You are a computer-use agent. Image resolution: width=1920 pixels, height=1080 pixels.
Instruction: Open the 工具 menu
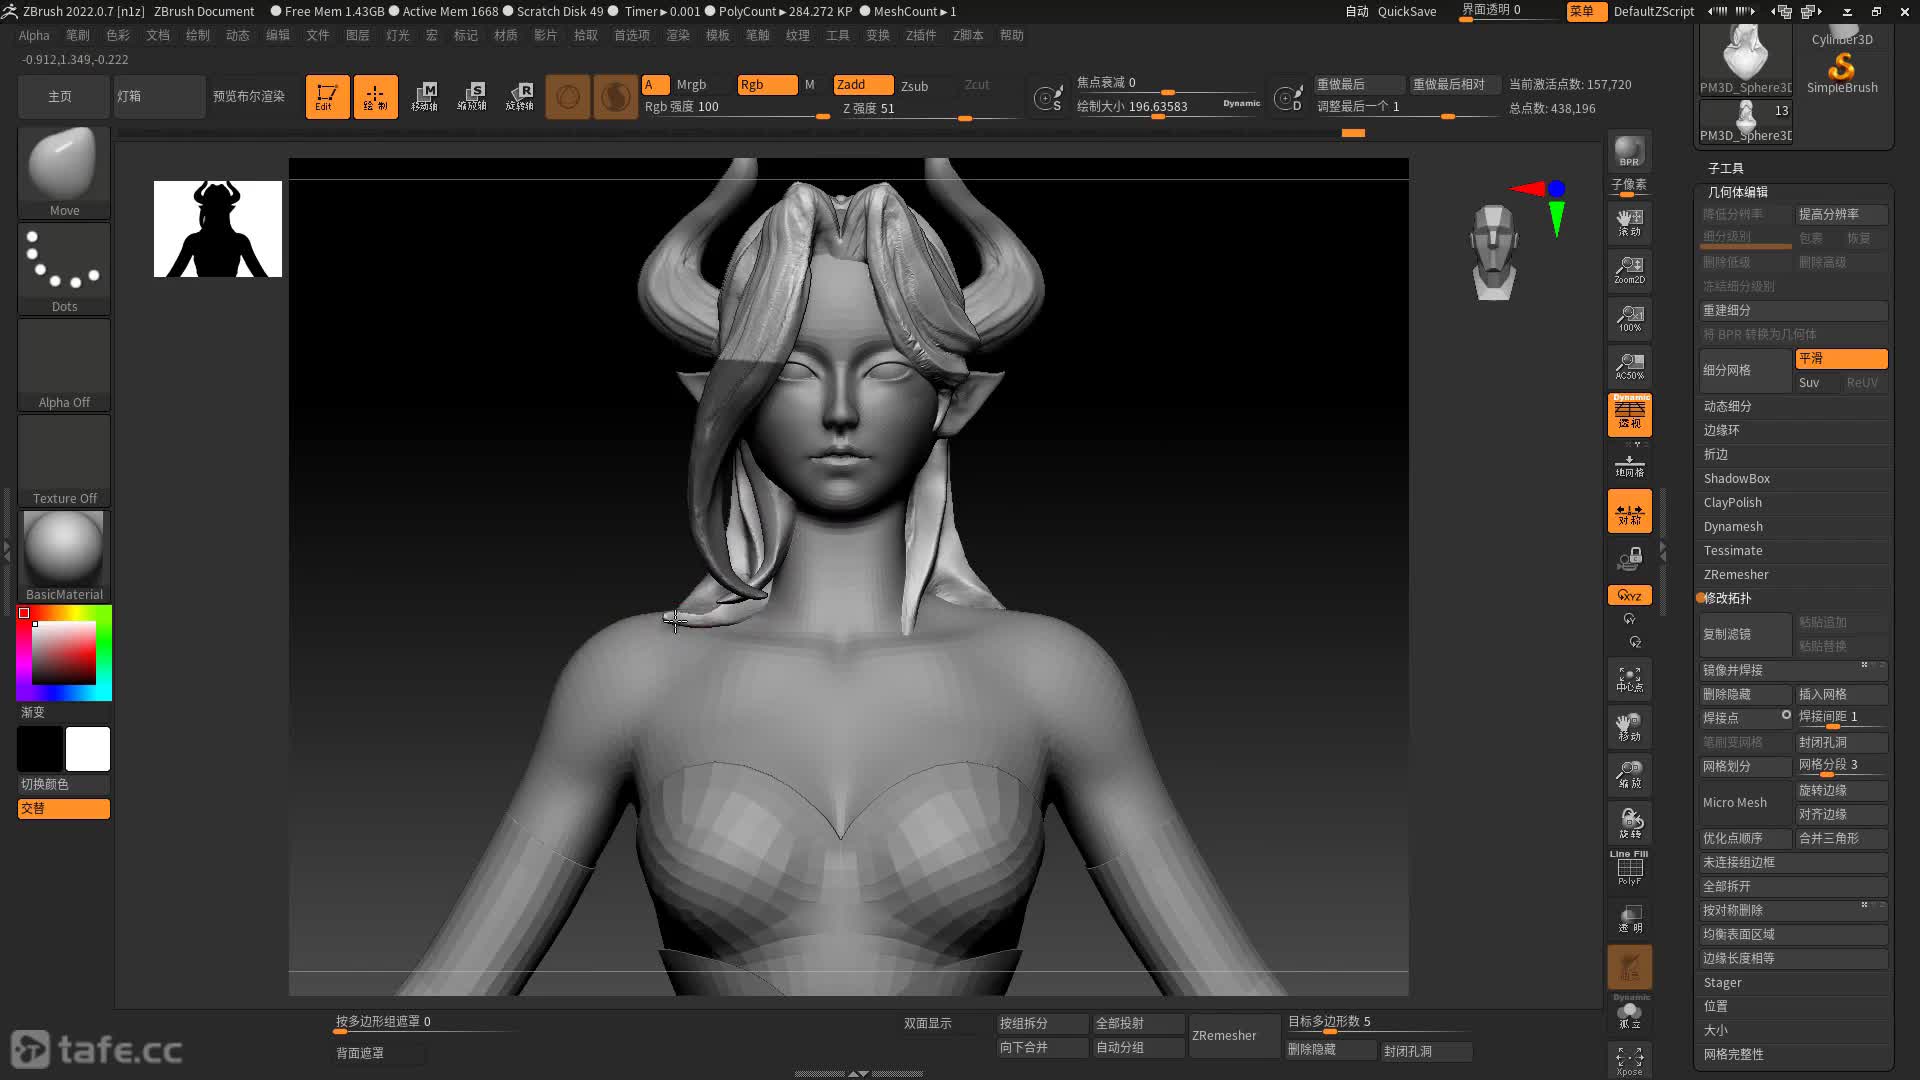coord(838,35)
